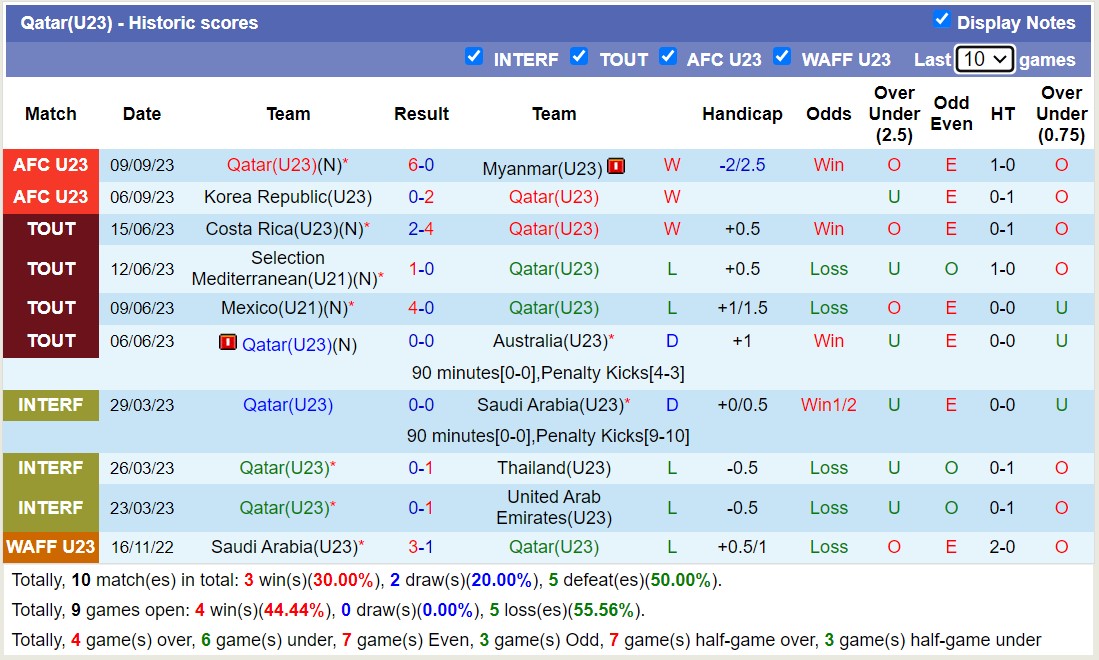Viewport: 1099px width, 660px height.
Task: Open the Last games count dropdown
Action: [x=985, y=59]
